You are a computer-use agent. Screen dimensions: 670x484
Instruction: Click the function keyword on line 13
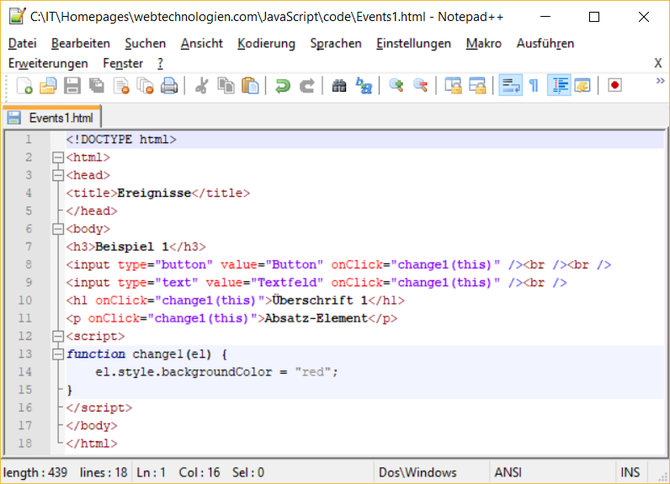pos(96,354)
